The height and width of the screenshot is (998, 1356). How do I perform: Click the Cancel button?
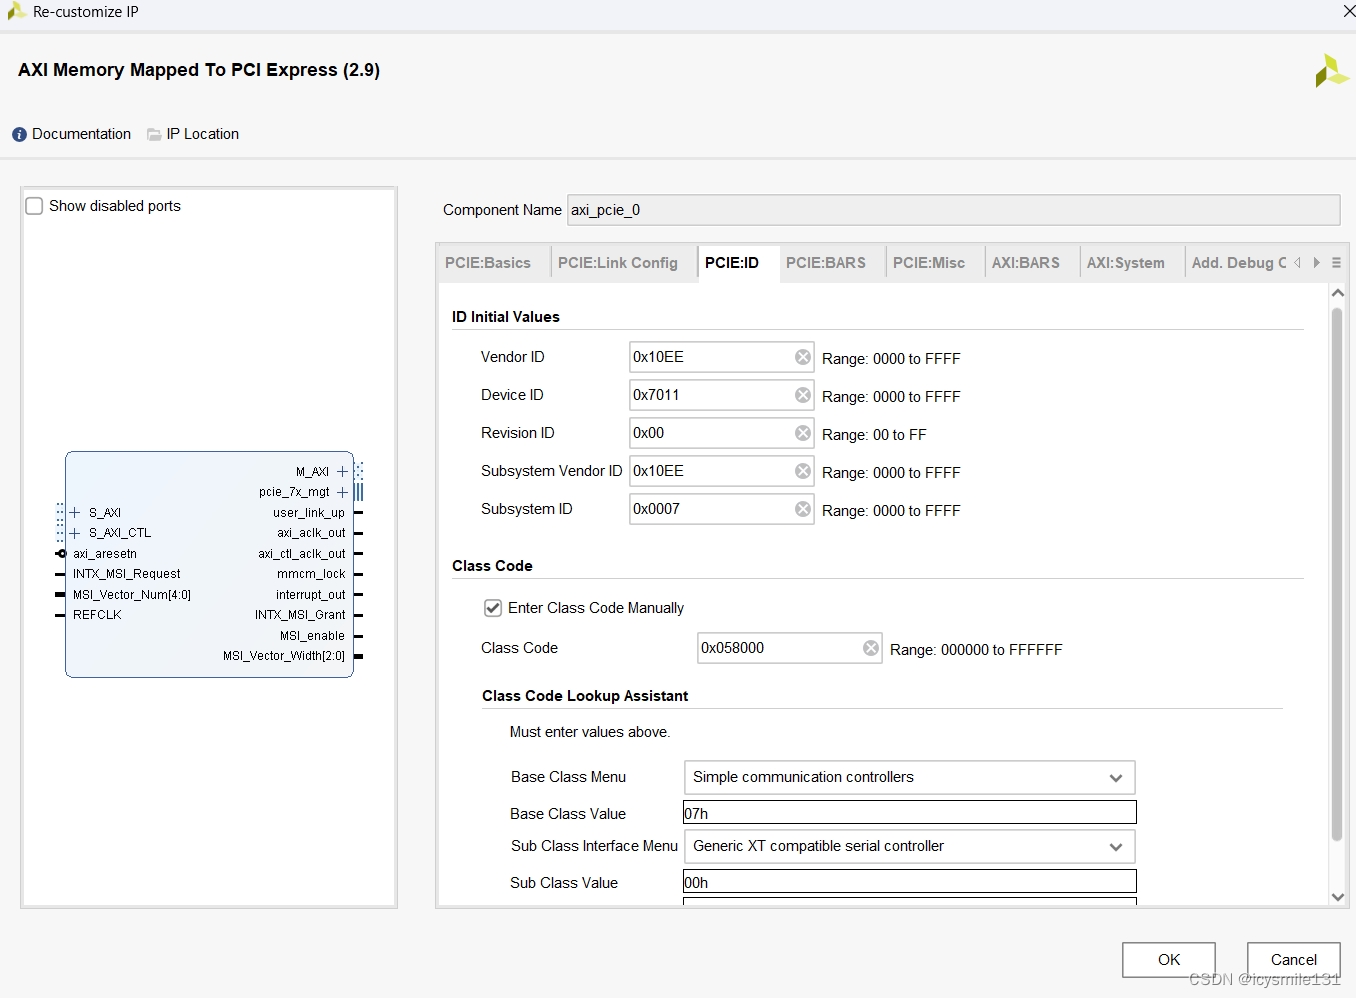pyautogui.click(x=1293, y=959)
